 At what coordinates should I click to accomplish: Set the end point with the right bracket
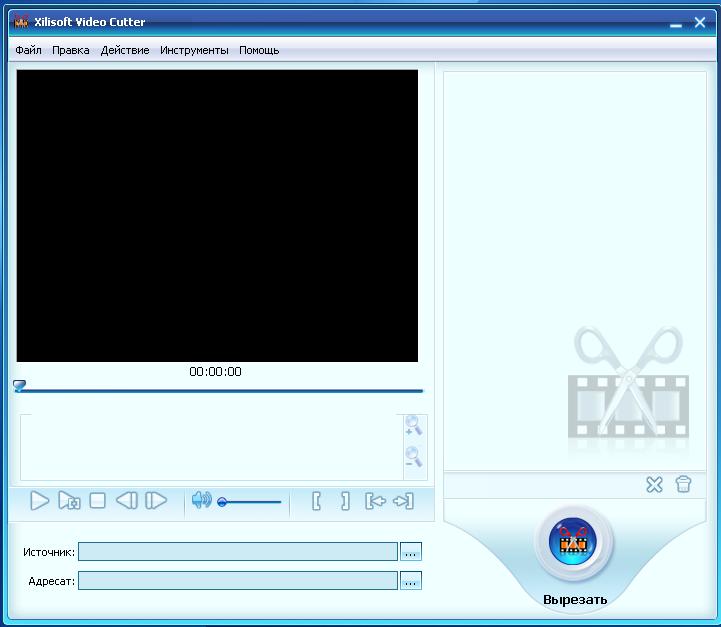(x=345, y=501)
